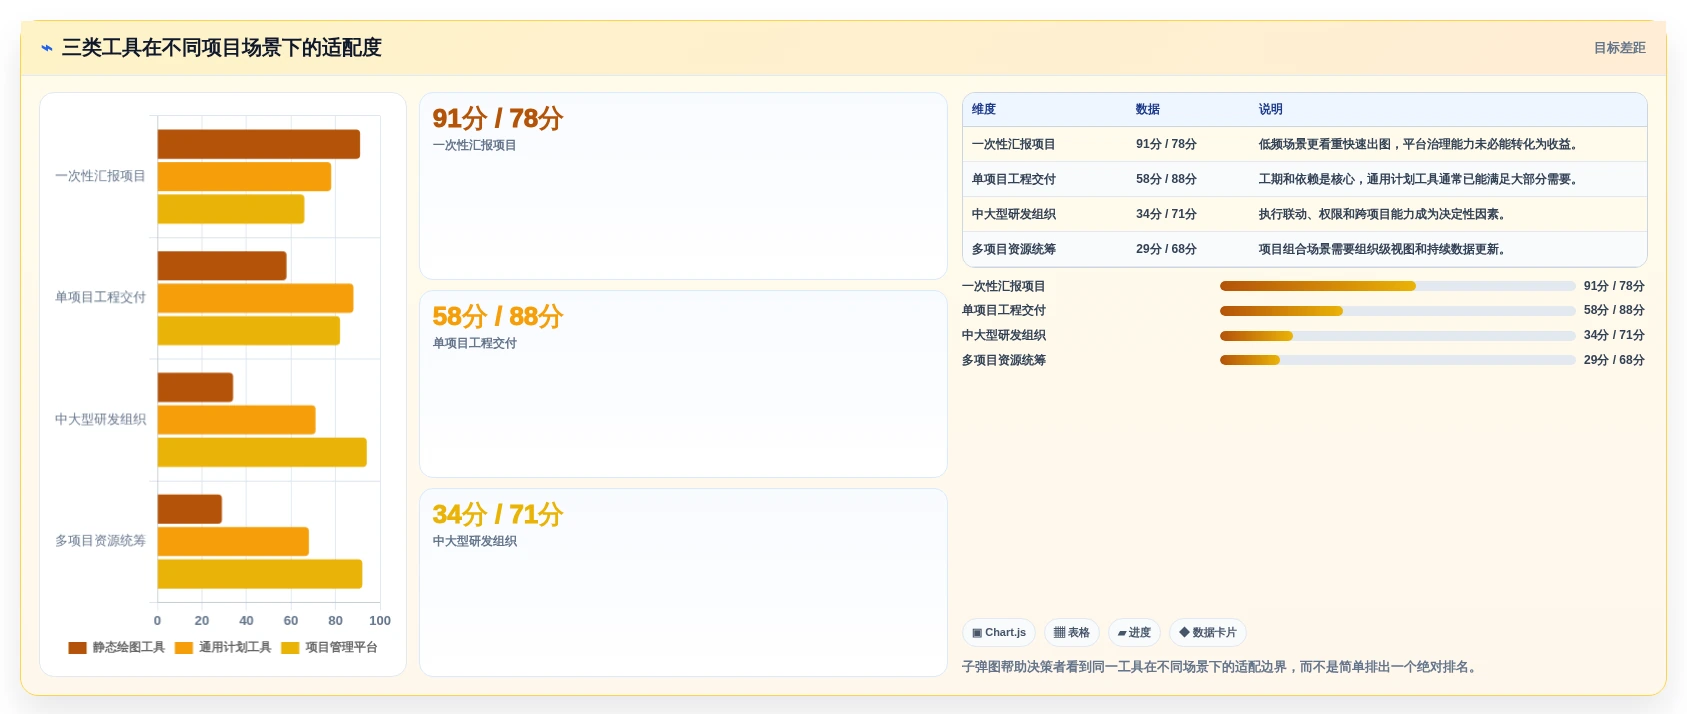Click the 目标差距 label in the header

pyautogui.click(x=1619, y=48)
